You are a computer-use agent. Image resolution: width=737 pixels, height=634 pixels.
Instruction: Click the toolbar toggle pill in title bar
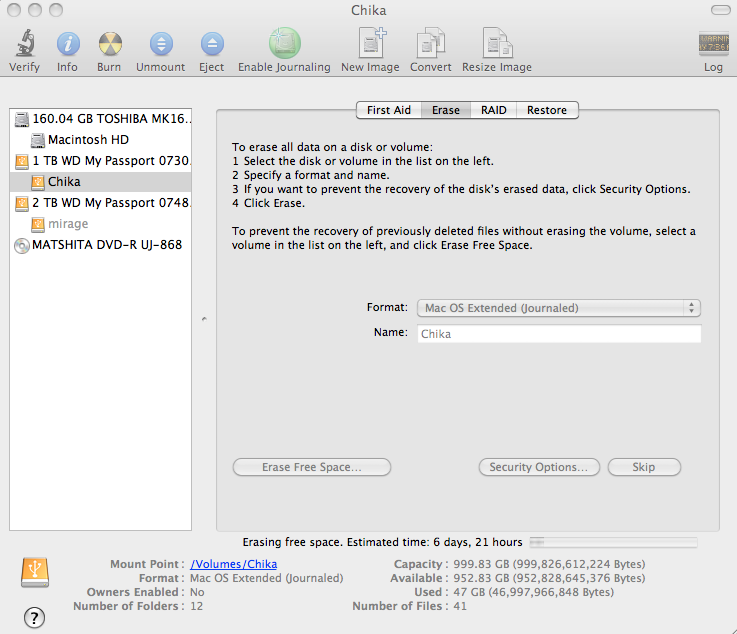(720, 10)
